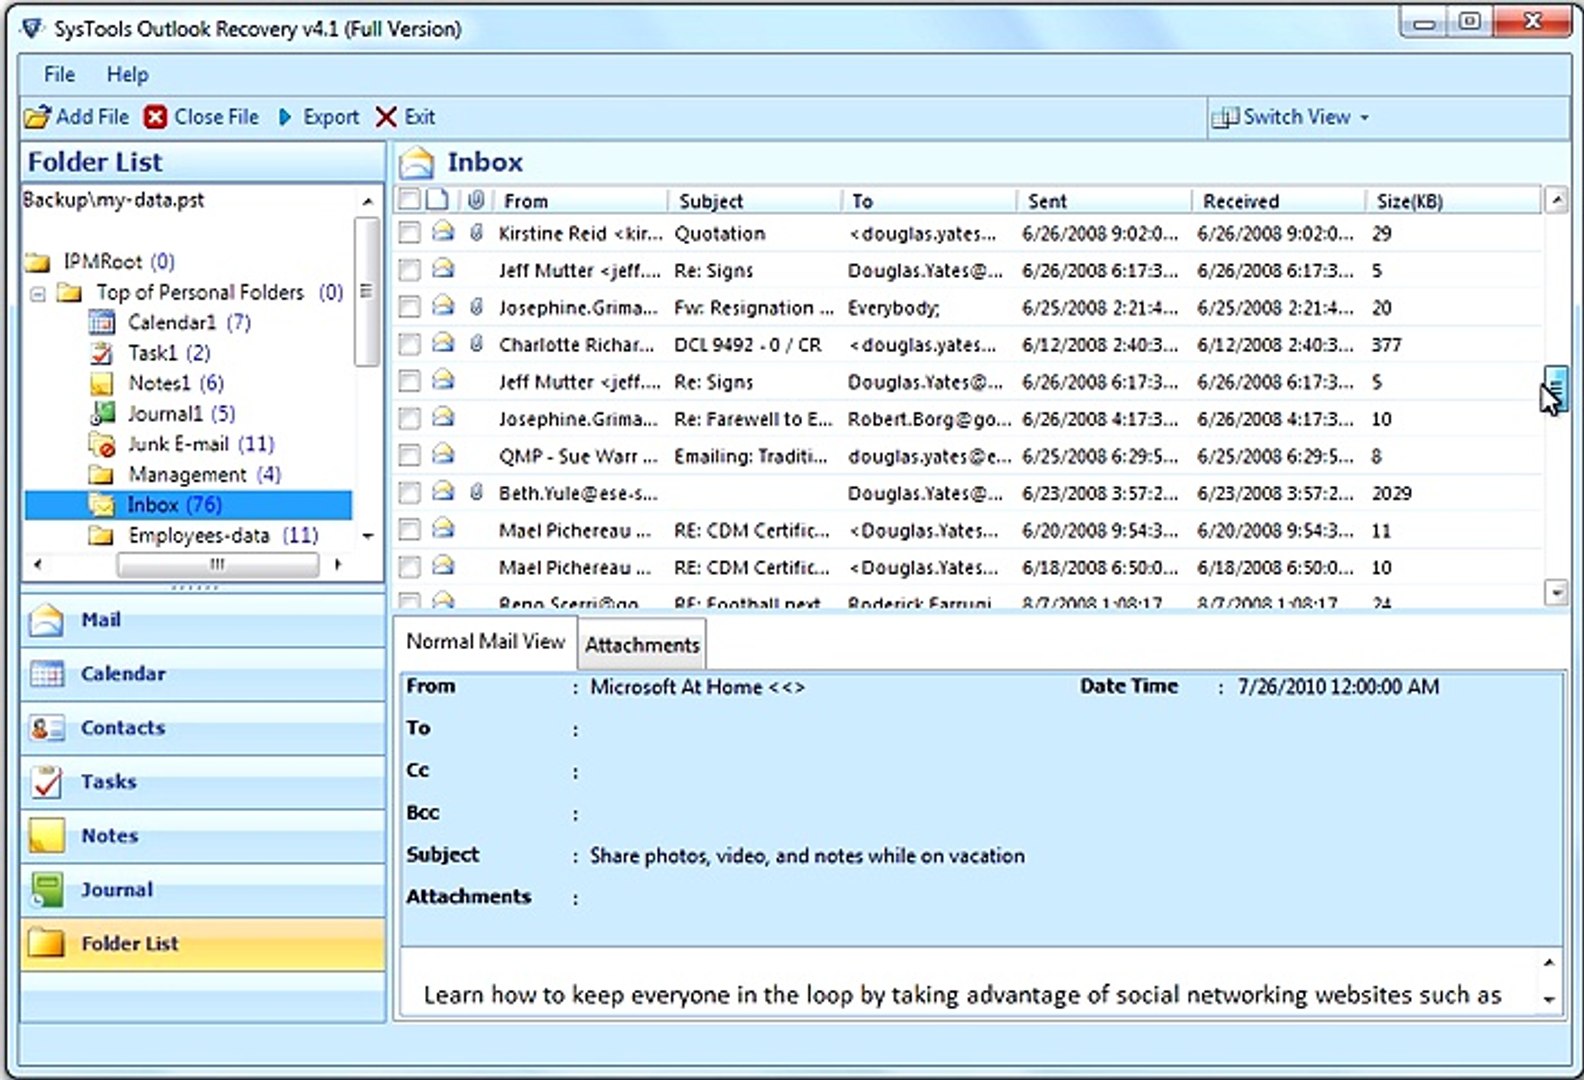Click email list scroll up arrow

click(1556, 200)
